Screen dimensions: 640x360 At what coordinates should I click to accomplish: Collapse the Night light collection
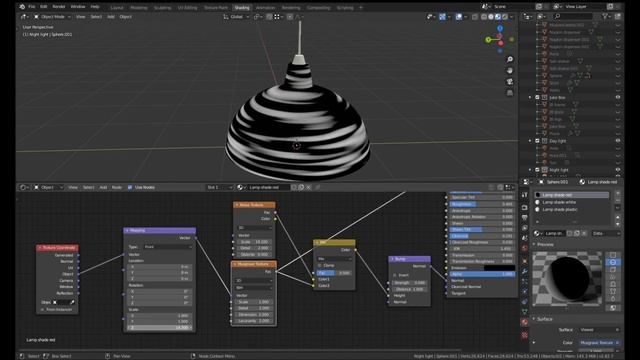[530, 170]
